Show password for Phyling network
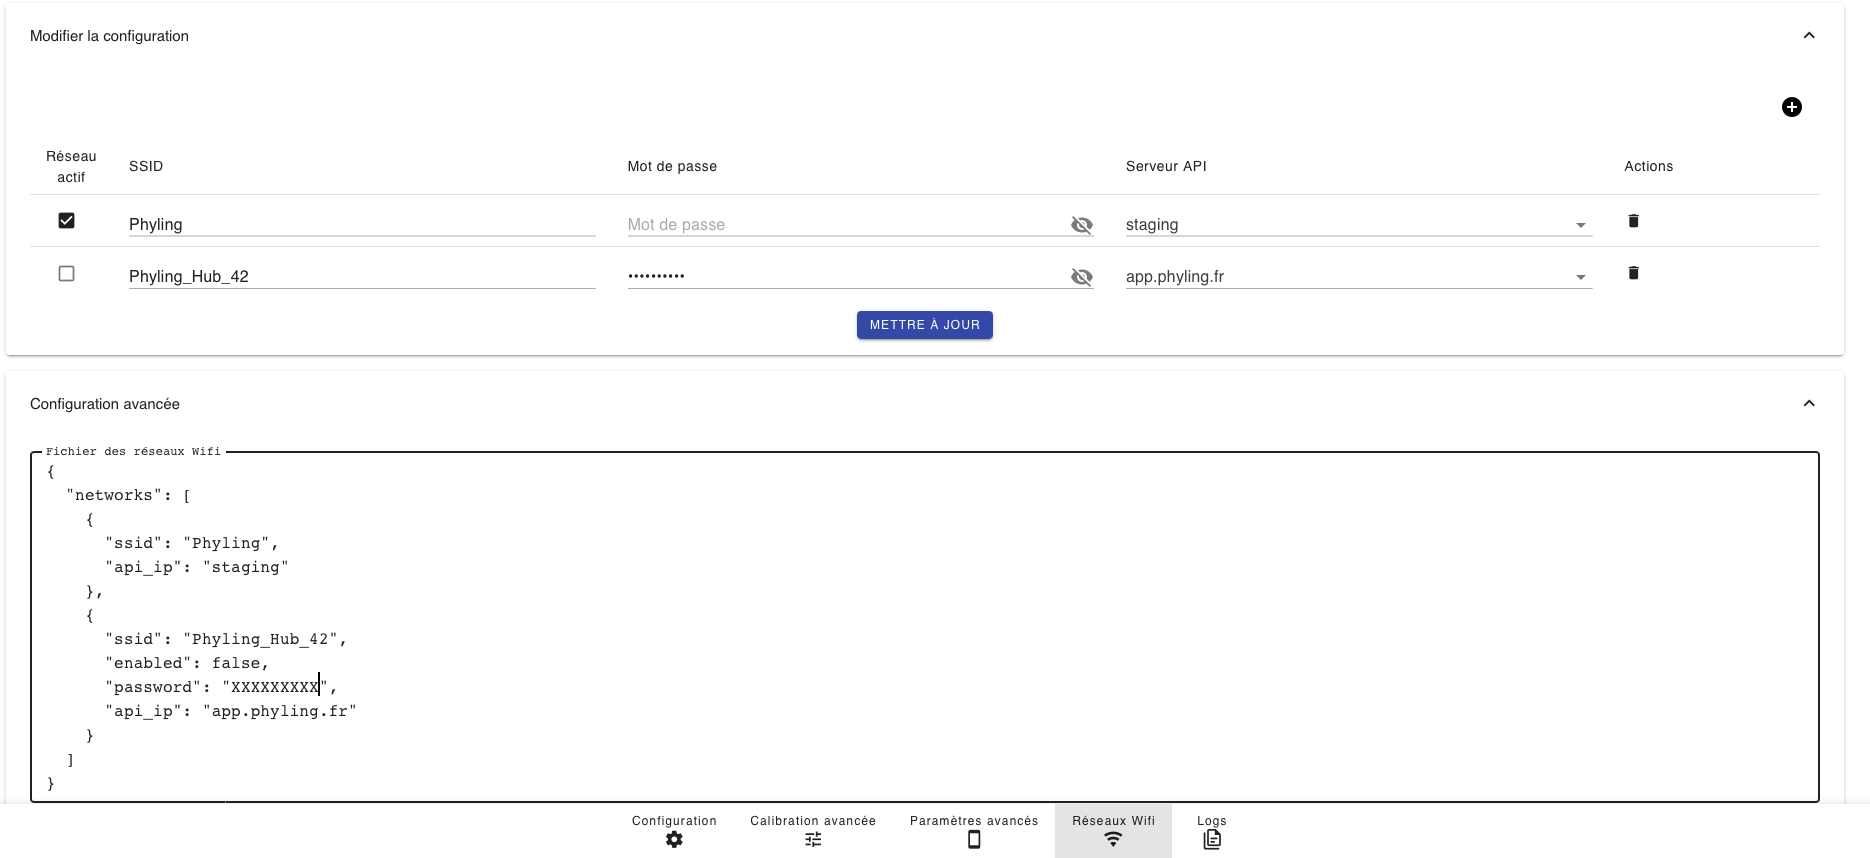Image resolution: width=1870 pixels, height=858 pixels. (1081, 225)
